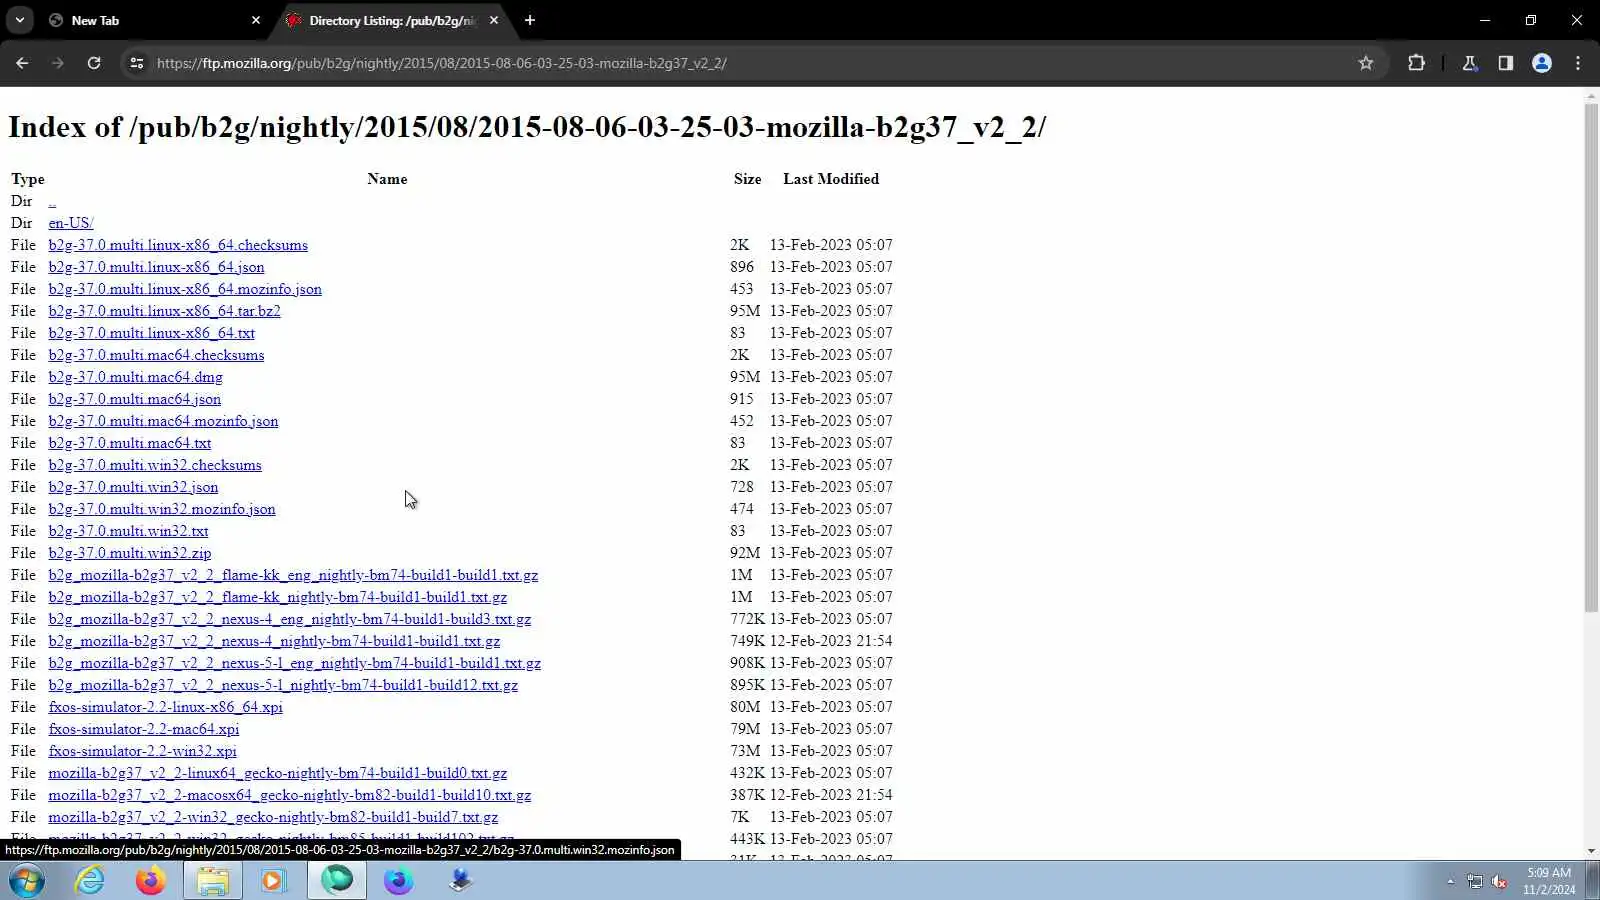The image size is (1600, 900).
Task: Open flame-kk_nightly-bm74 build1 txt.gz link
Action: 277,597
